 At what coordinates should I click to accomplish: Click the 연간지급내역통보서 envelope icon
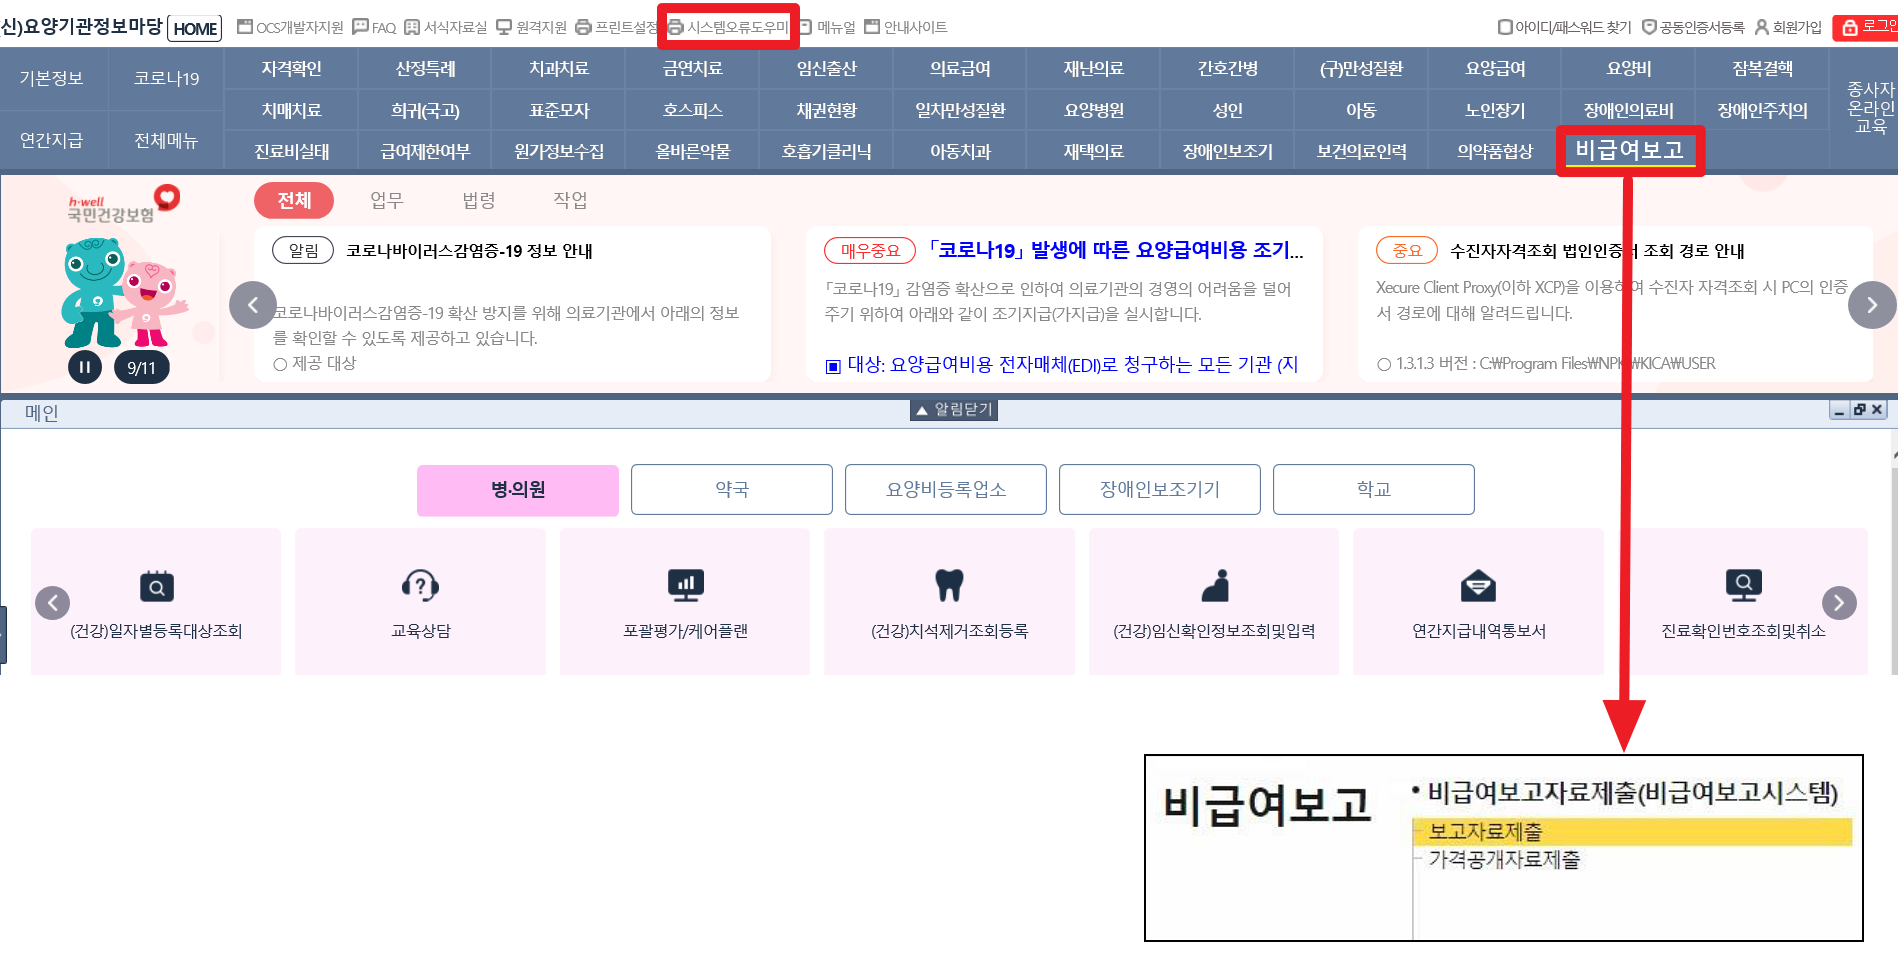(1478, 586)
